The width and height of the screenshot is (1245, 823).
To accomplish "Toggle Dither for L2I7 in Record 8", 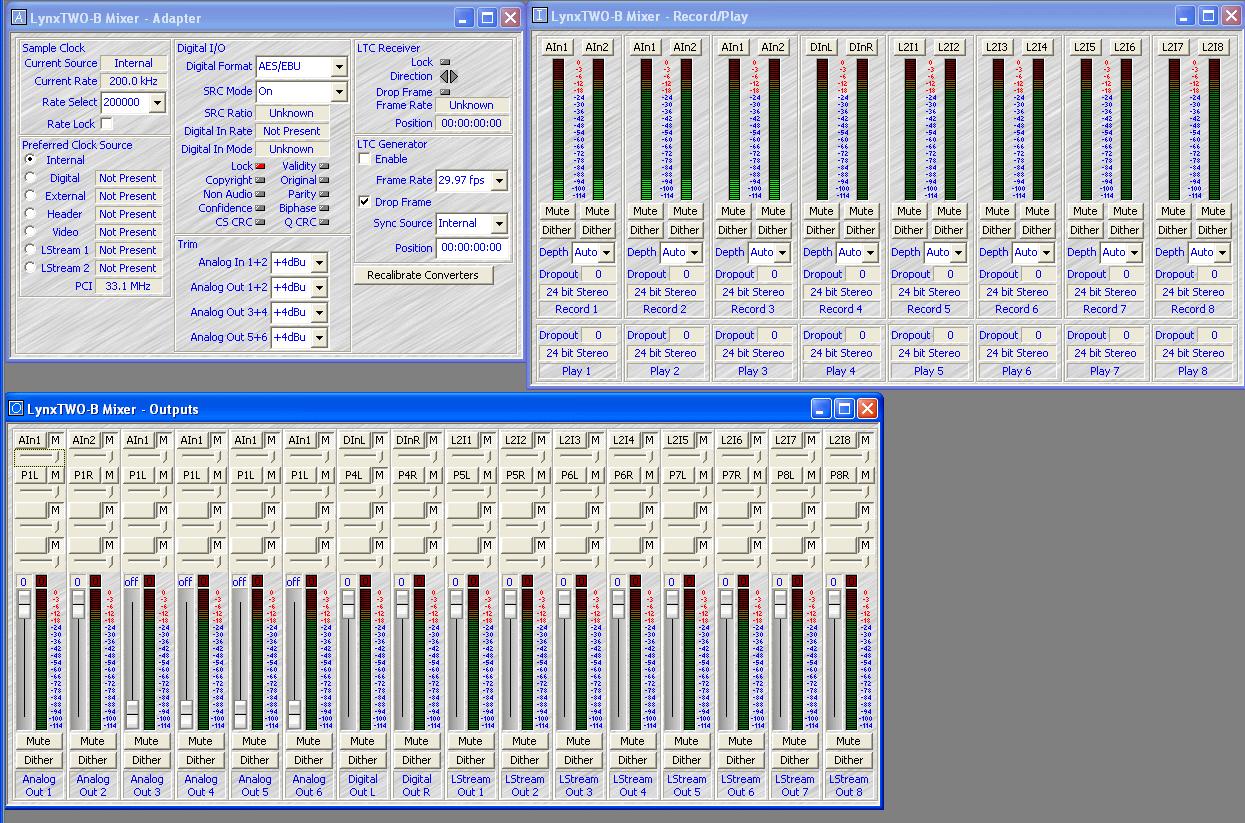I will tap(1173, 230).
